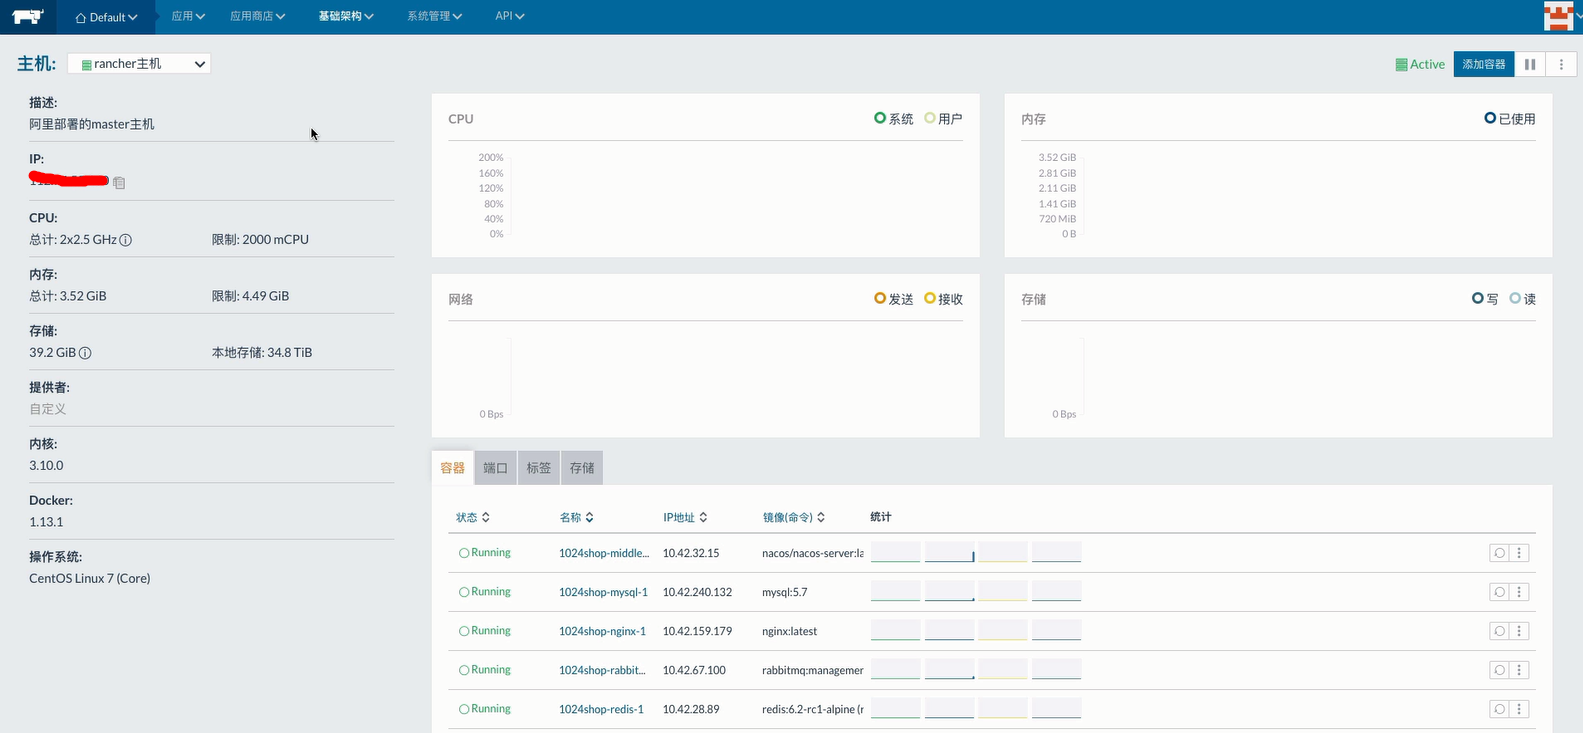Select the Docker version 1.13.1
Screen dimensions: 1583x733
click(46, 522)
